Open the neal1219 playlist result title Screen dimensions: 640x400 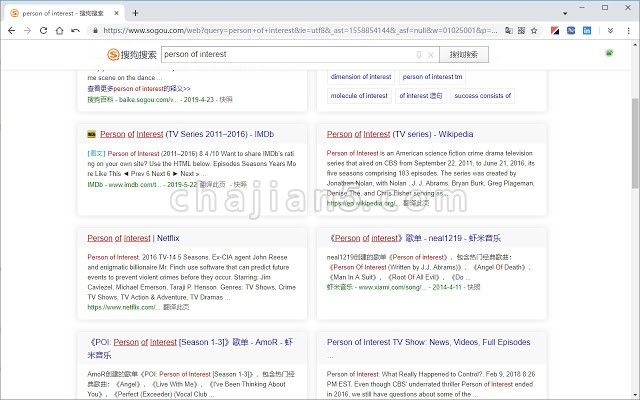pyautogui.click(x=414, y=238)
